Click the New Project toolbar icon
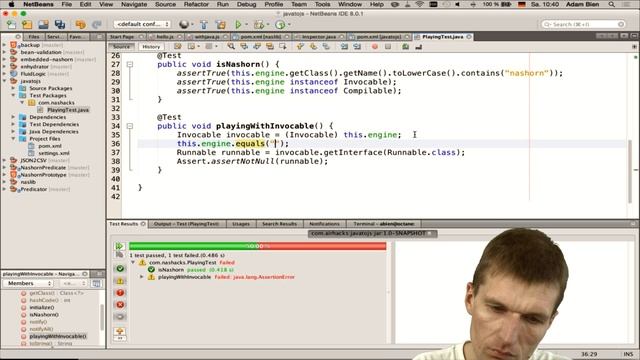The width and height of the screenshot is (640, 360). 27,24
